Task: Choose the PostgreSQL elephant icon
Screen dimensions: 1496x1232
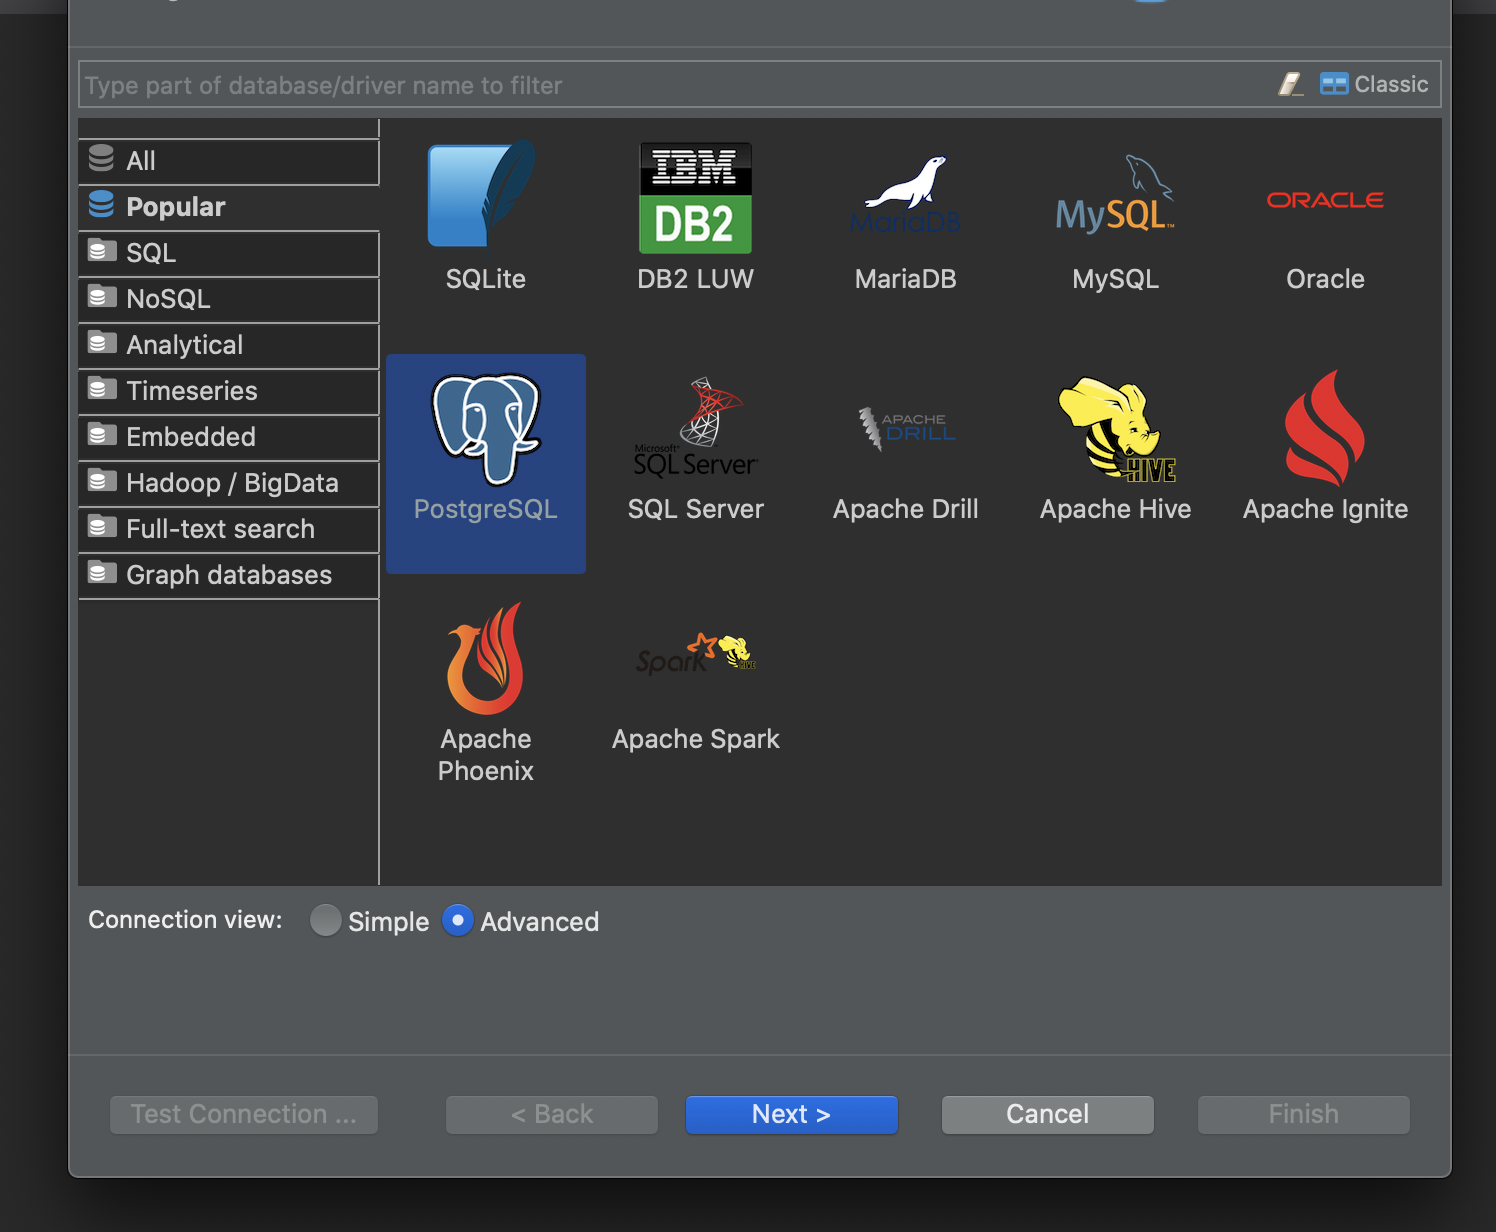Action: pos(486,428)
